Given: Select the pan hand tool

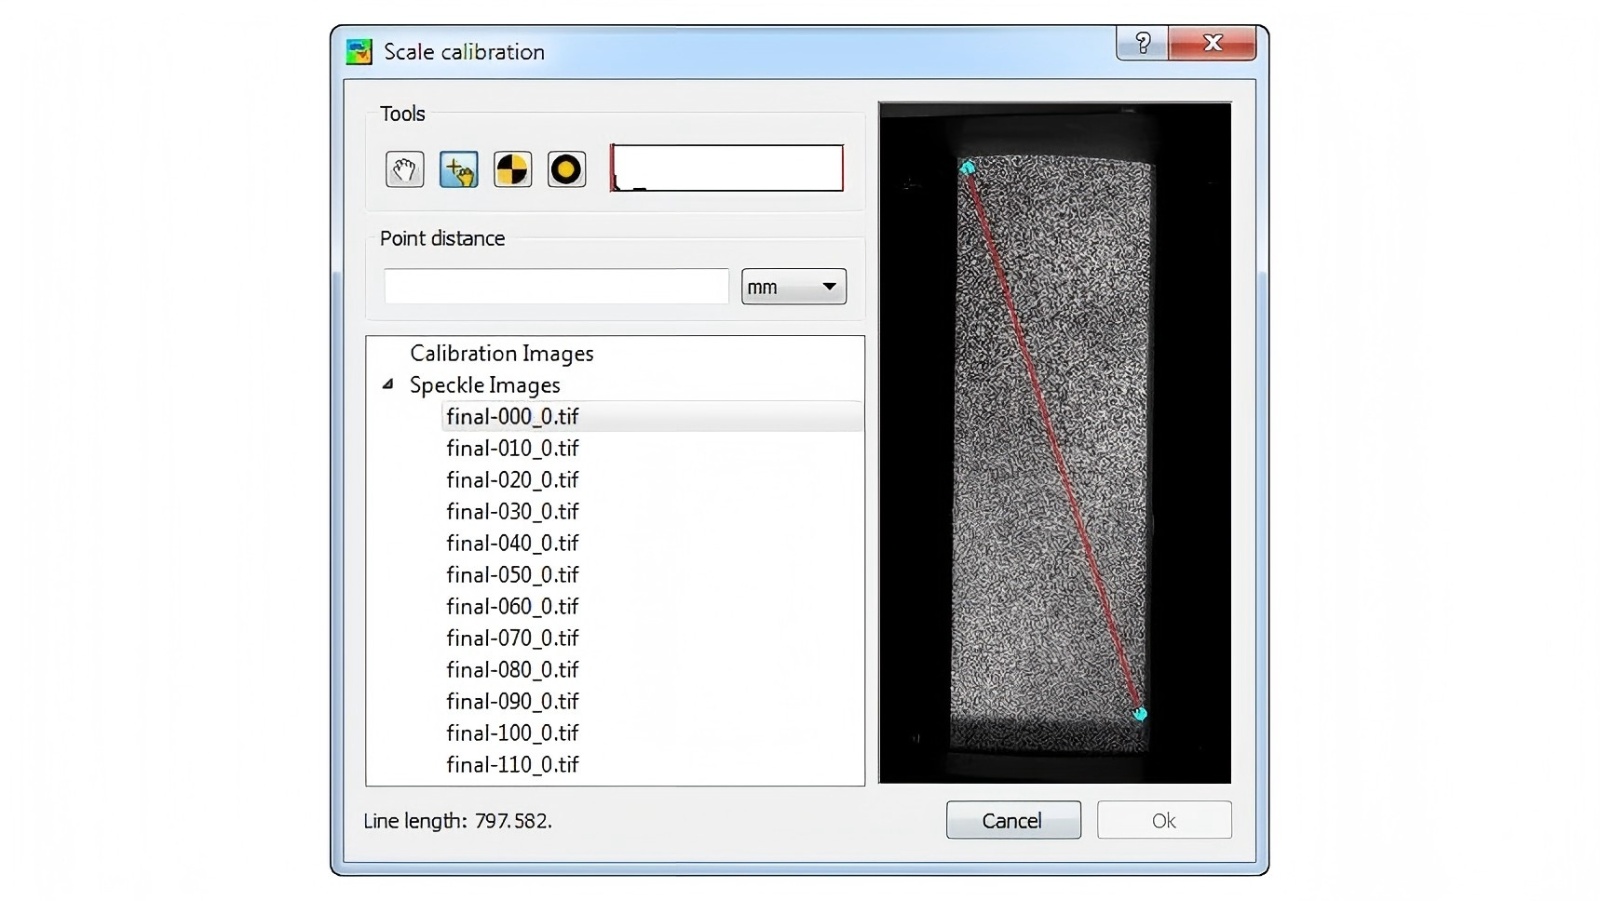Looking at the screenshot, I should (404, 168).
